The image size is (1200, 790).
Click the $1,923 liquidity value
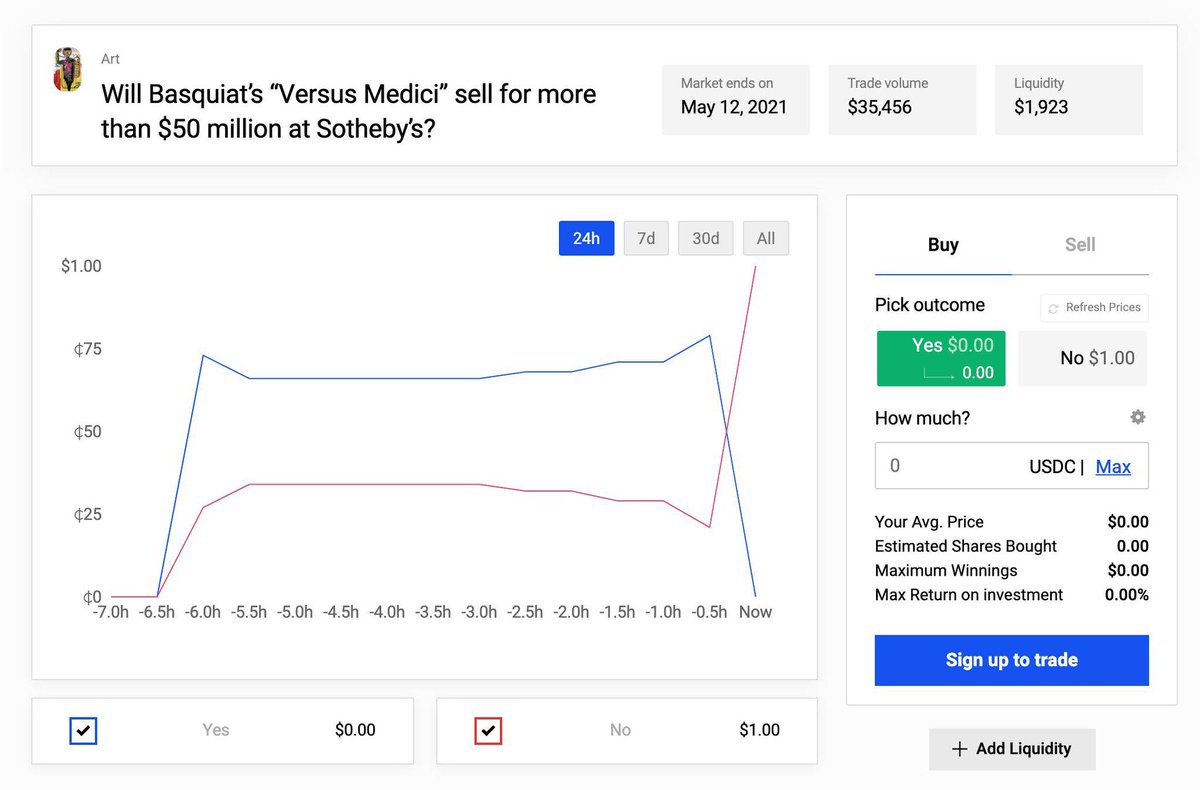1041,107
